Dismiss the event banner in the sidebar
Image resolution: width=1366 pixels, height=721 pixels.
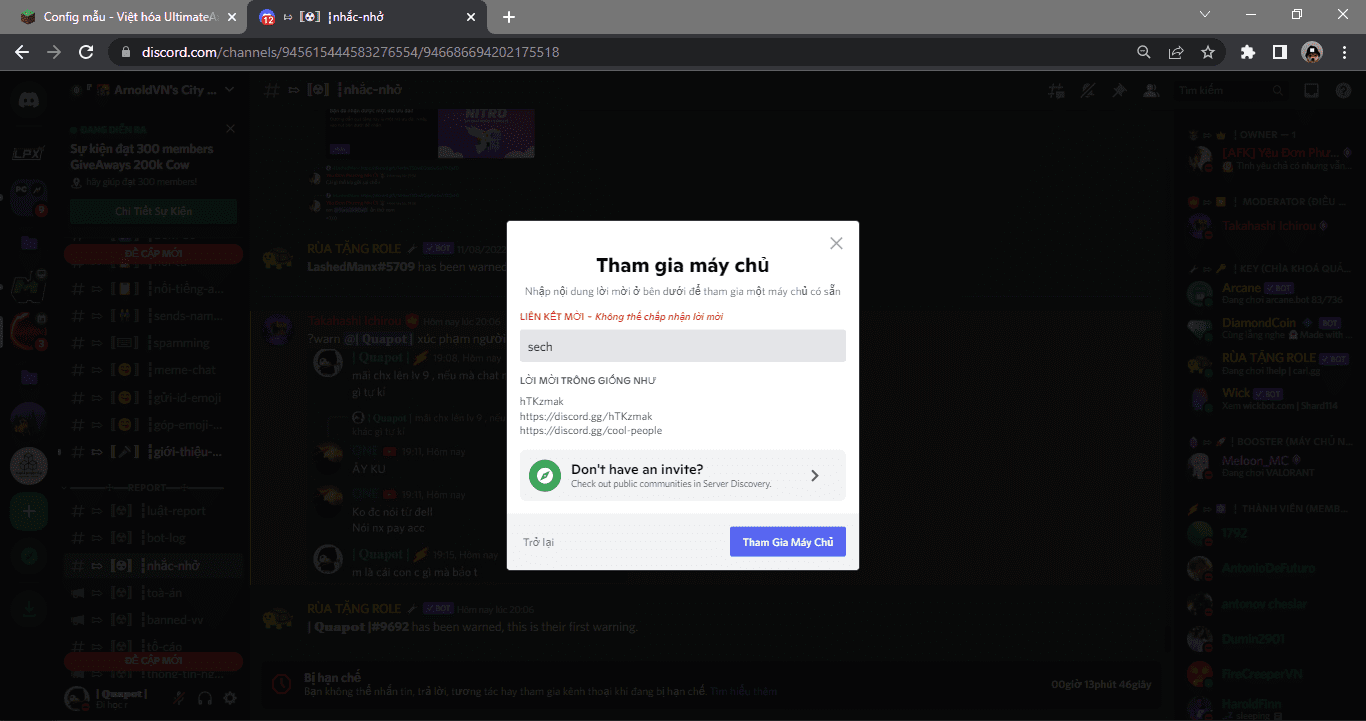click(x=231, y=129)
